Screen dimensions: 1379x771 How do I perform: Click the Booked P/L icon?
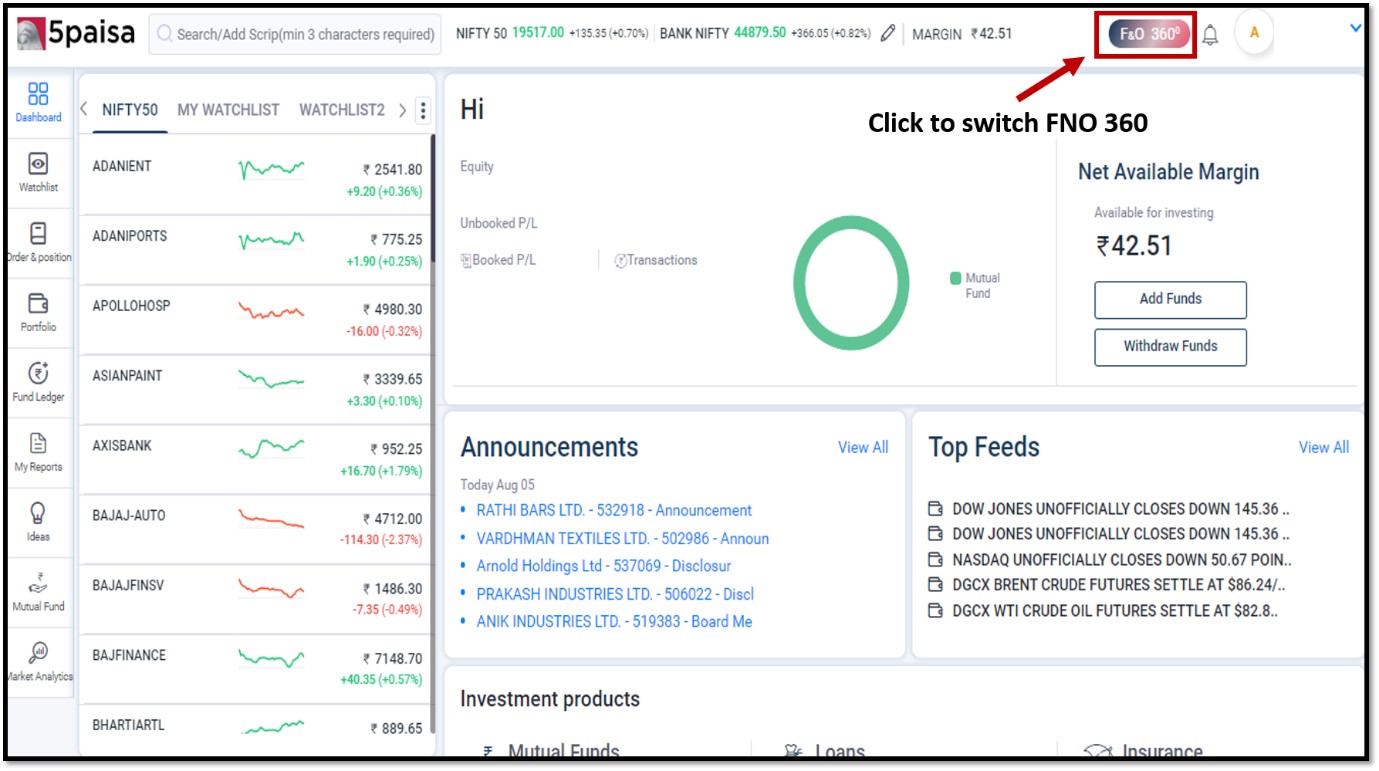click(466, 260)
